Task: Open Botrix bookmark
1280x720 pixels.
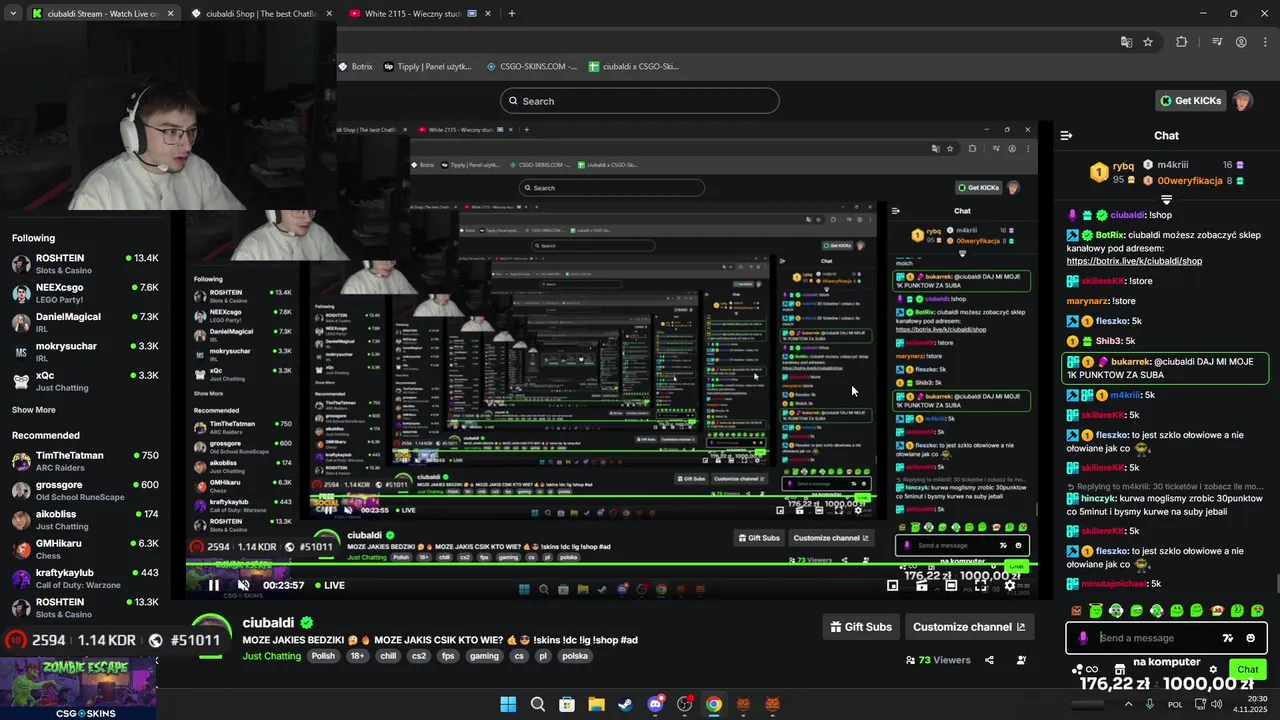Action: click(355, 66)
